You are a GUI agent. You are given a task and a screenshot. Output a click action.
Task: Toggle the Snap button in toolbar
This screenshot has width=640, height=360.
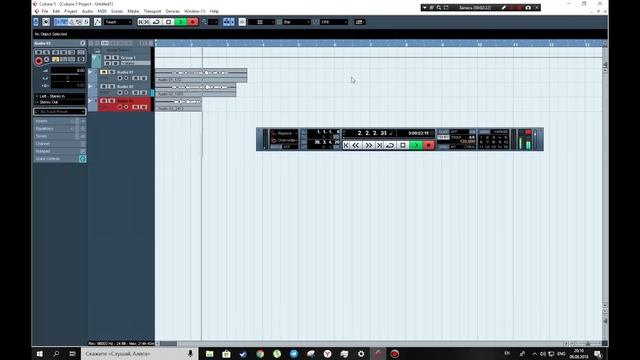(242, 22)
